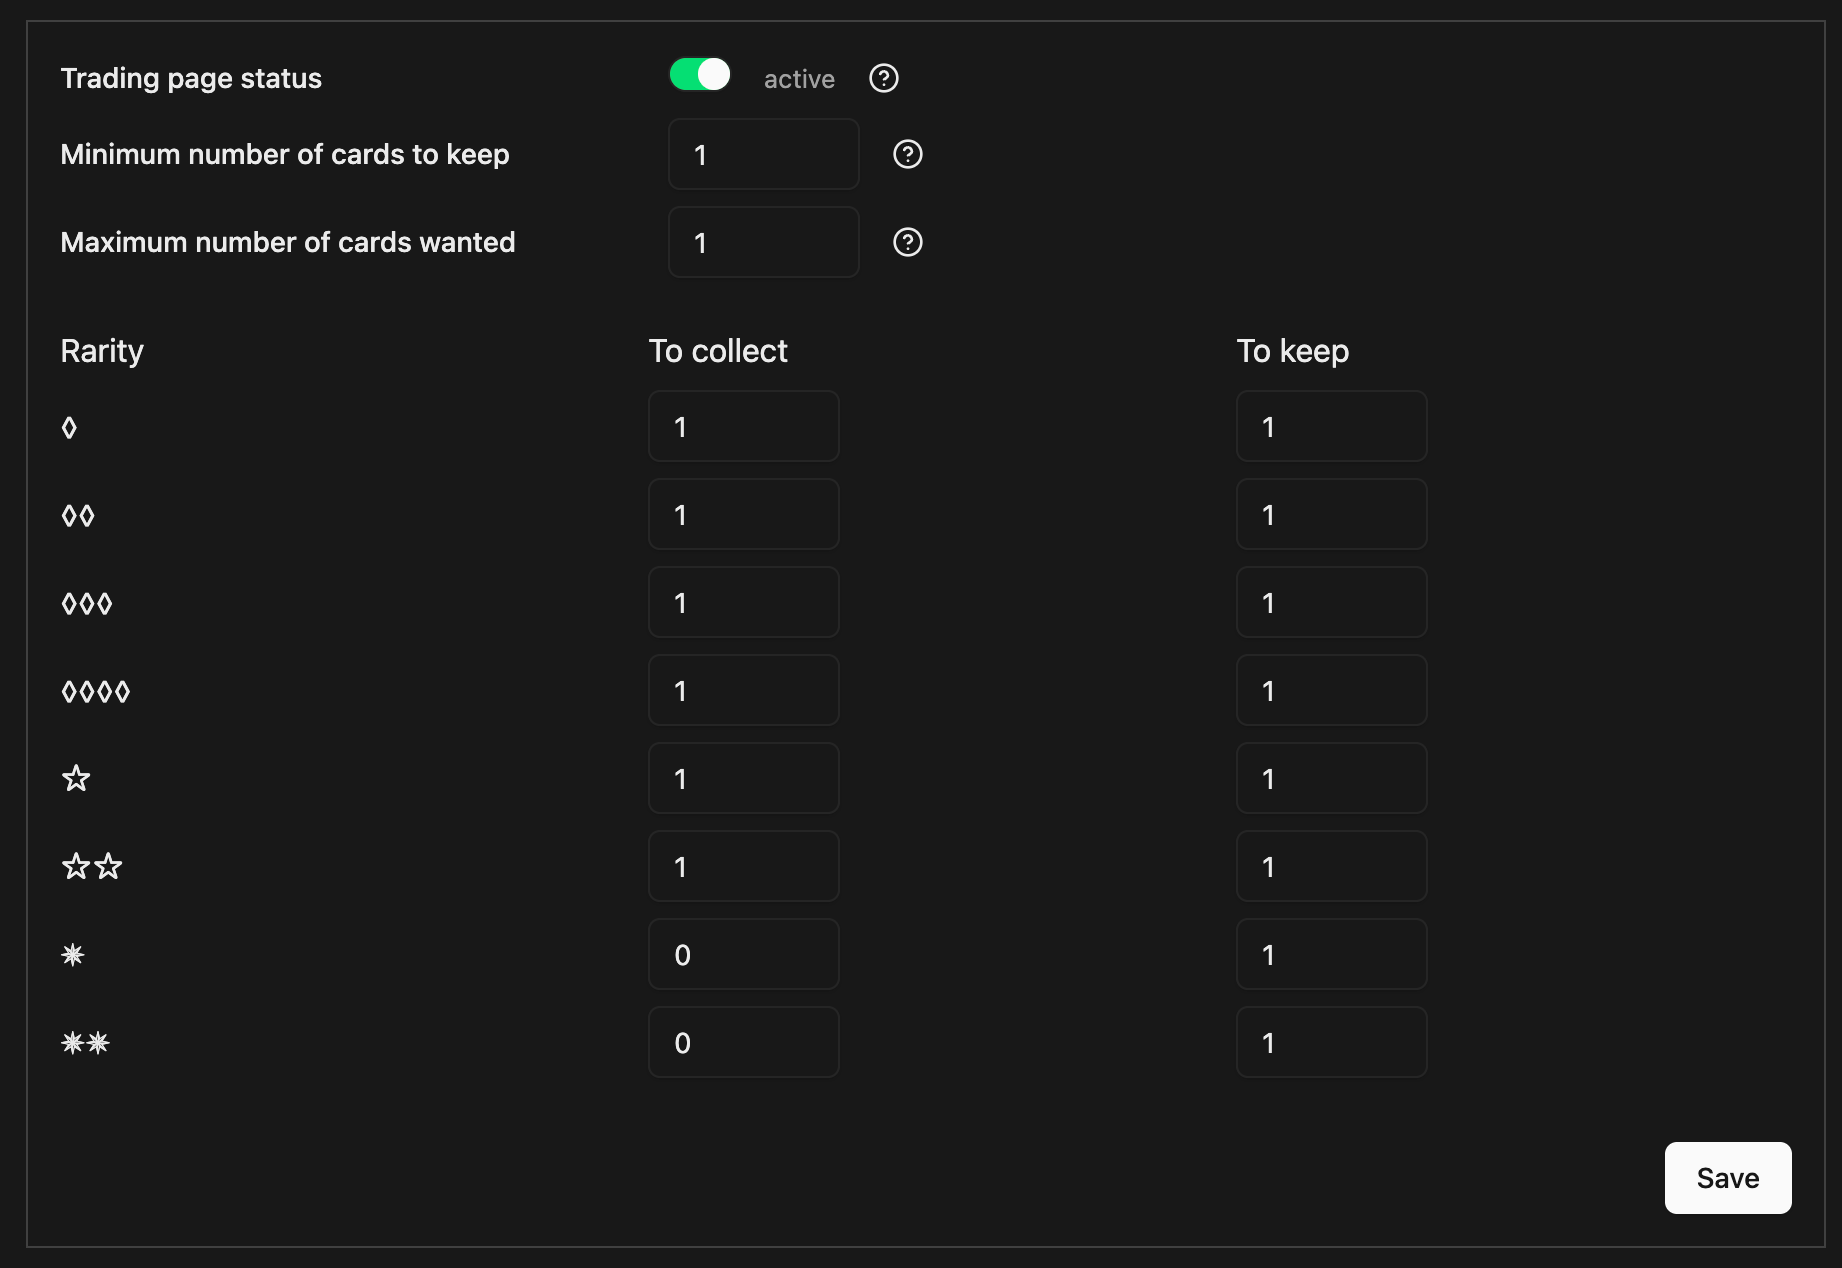Open help for Maximum number of cards wanted
The width and height of the screenshot is (1842, 1268).
click(x=907, y=242)
